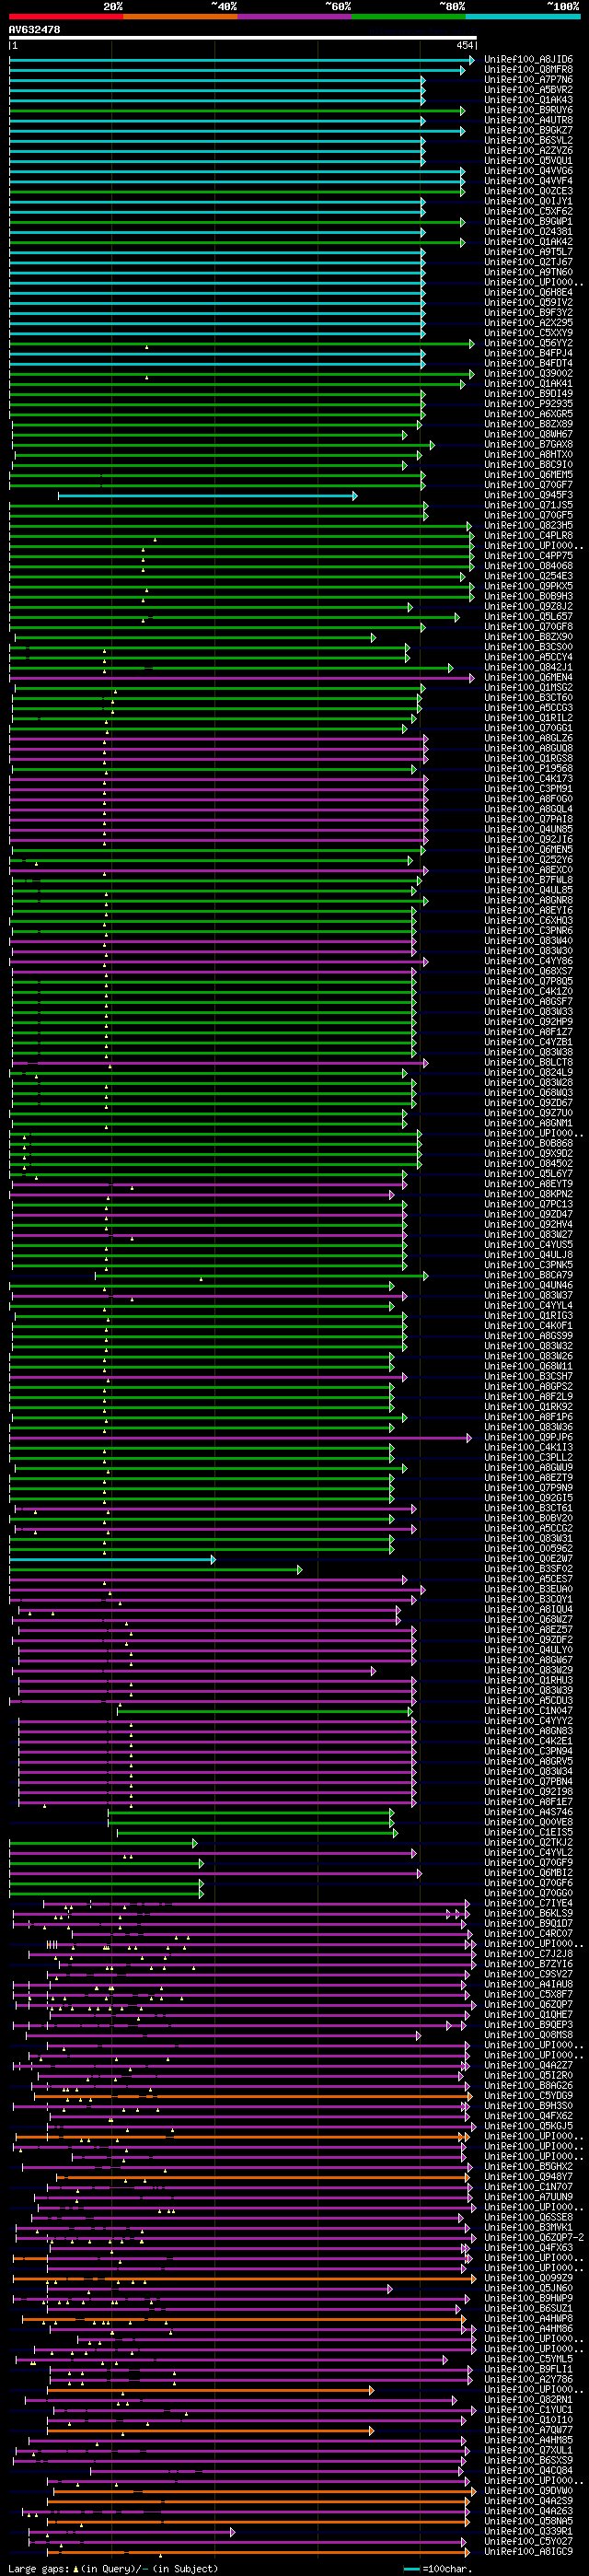The height and width of the screenshot is (2576, 589).
Task: Click the short cyan Q945F3 alignment bar
Action: (207, 495)
